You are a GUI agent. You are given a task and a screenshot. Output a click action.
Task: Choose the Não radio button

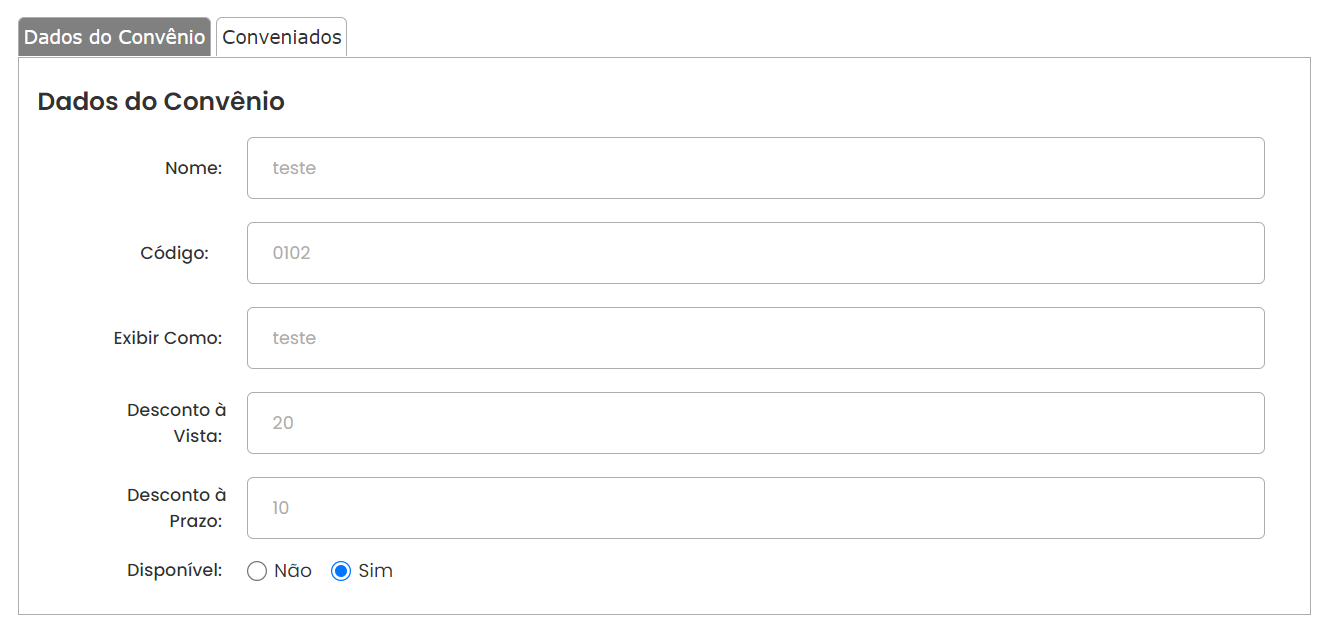(x=257, y=571)
